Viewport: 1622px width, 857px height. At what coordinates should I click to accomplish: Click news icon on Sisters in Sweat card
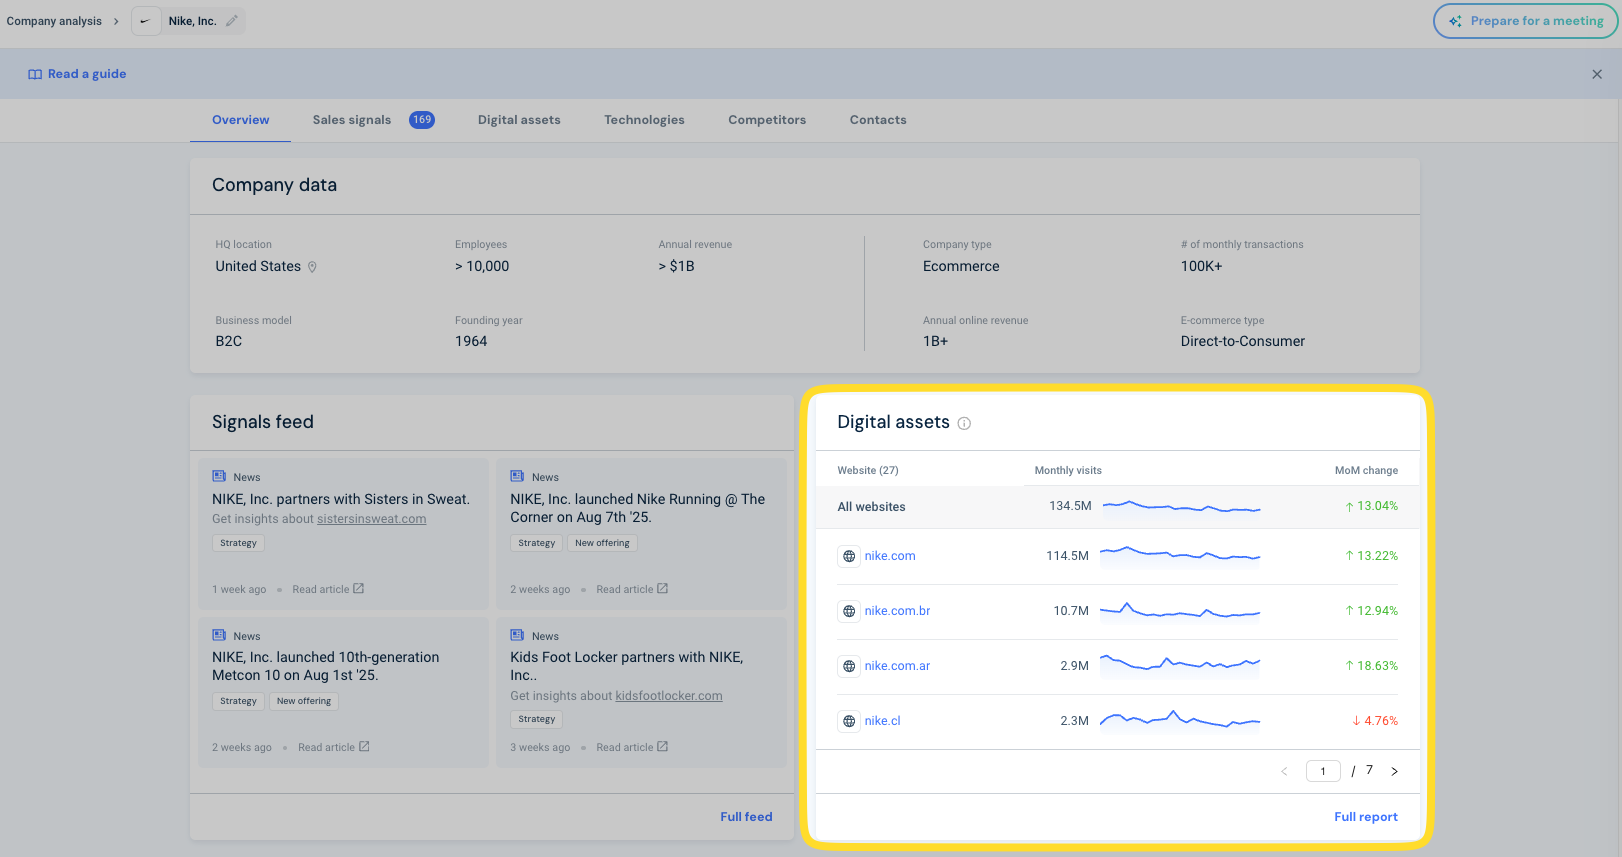219,477
